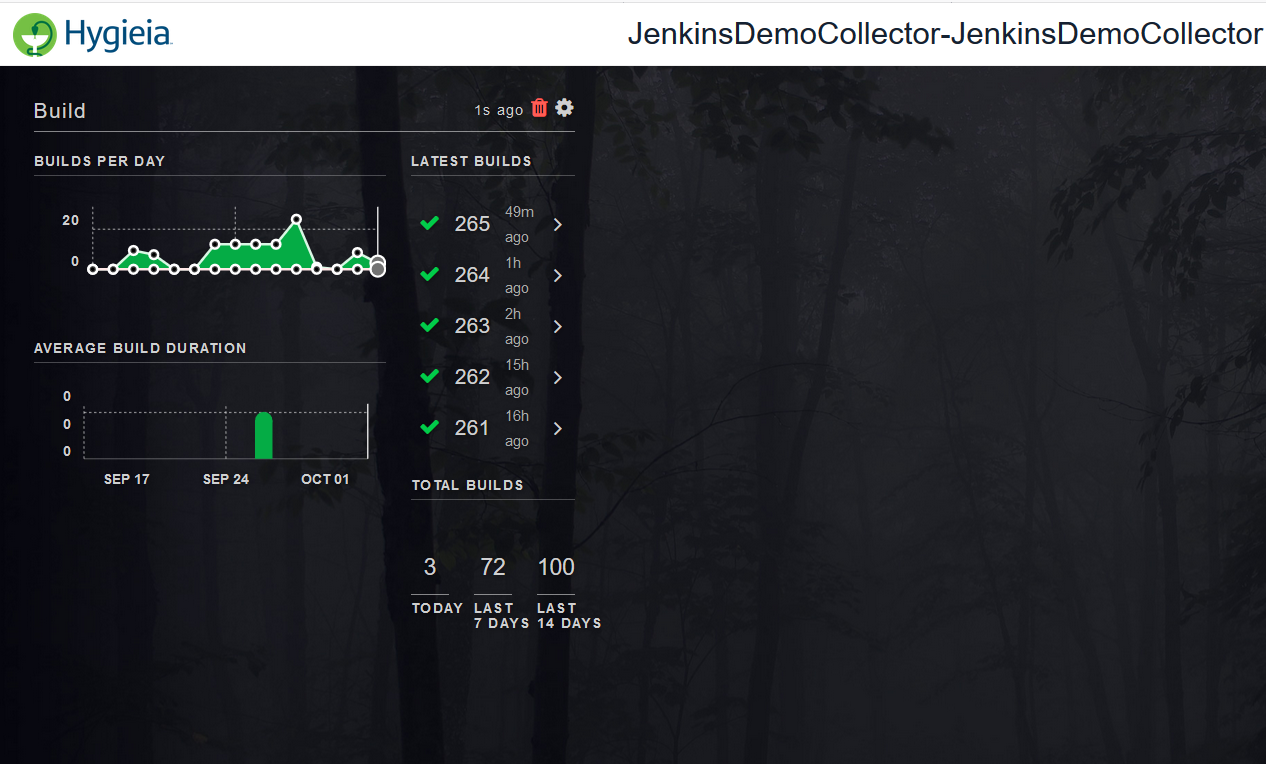The width and height of the screenshot is (1266, 764).
Task: Click the '1s ago' updated label
Action: pos(498,110)
